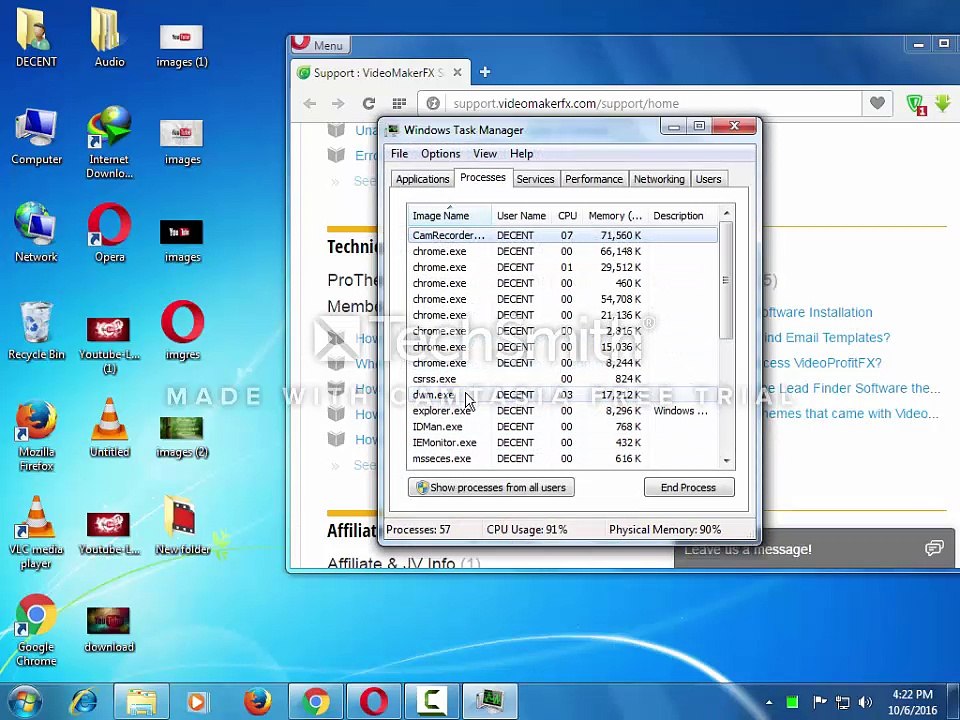
Task: Switch to the Applications tab
Action: tap(422, 179)
